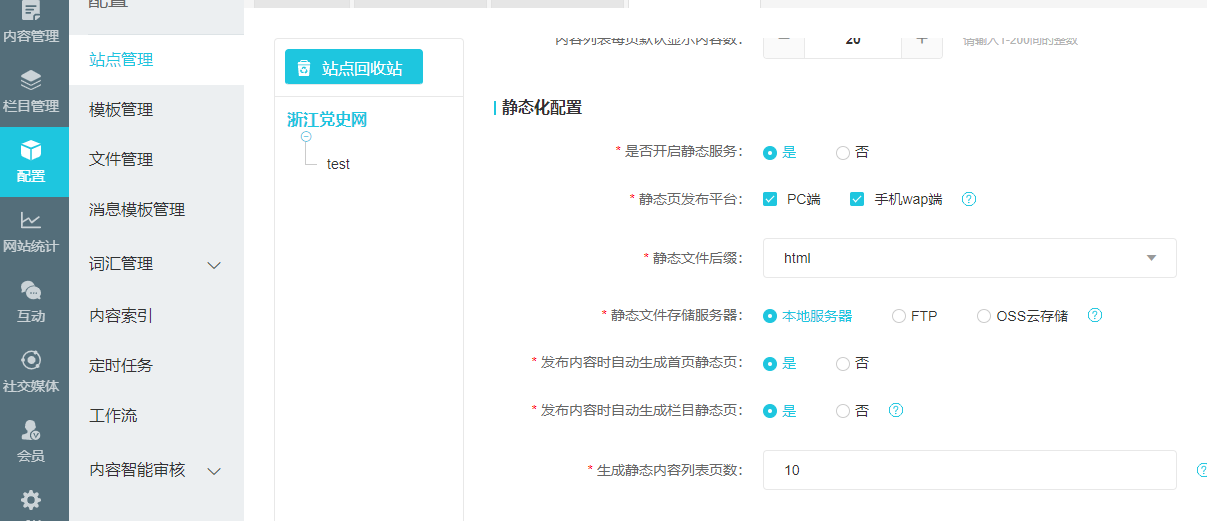Select the 浙江党史网 site node
Image resolution: width=1207 pixels, height=521 pixels.
click(327, 120)
